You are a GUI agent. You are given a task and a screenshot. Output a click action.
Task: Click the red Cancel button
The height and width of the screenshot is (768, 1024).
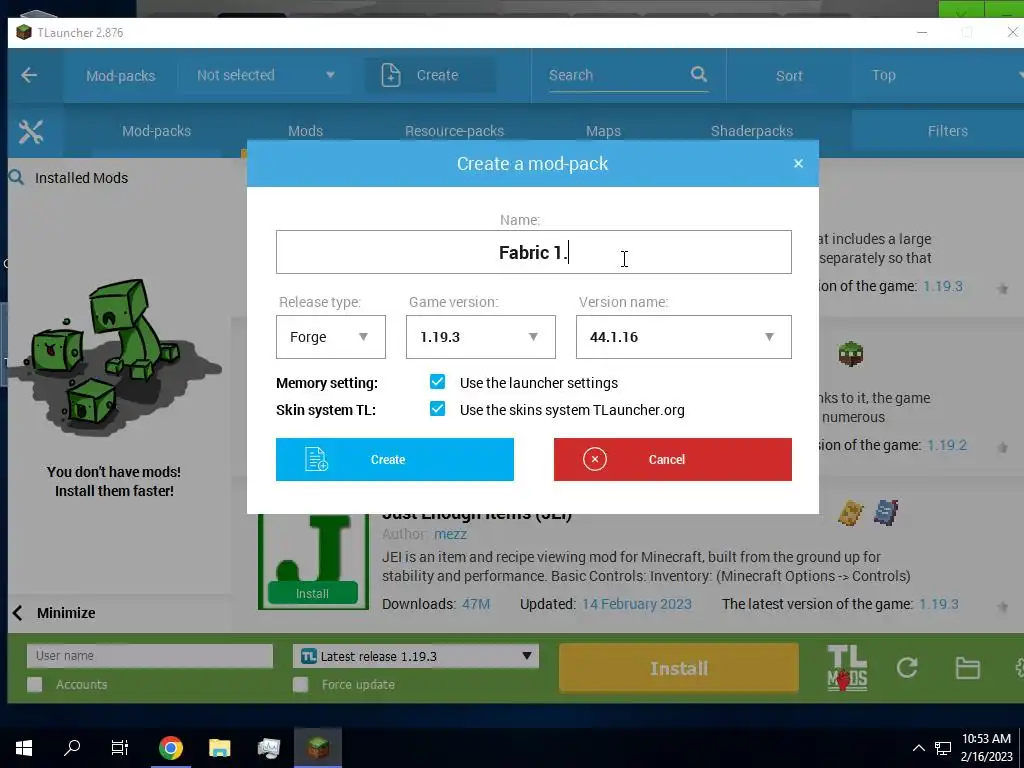pyautogui.click(x=673, y=460)
